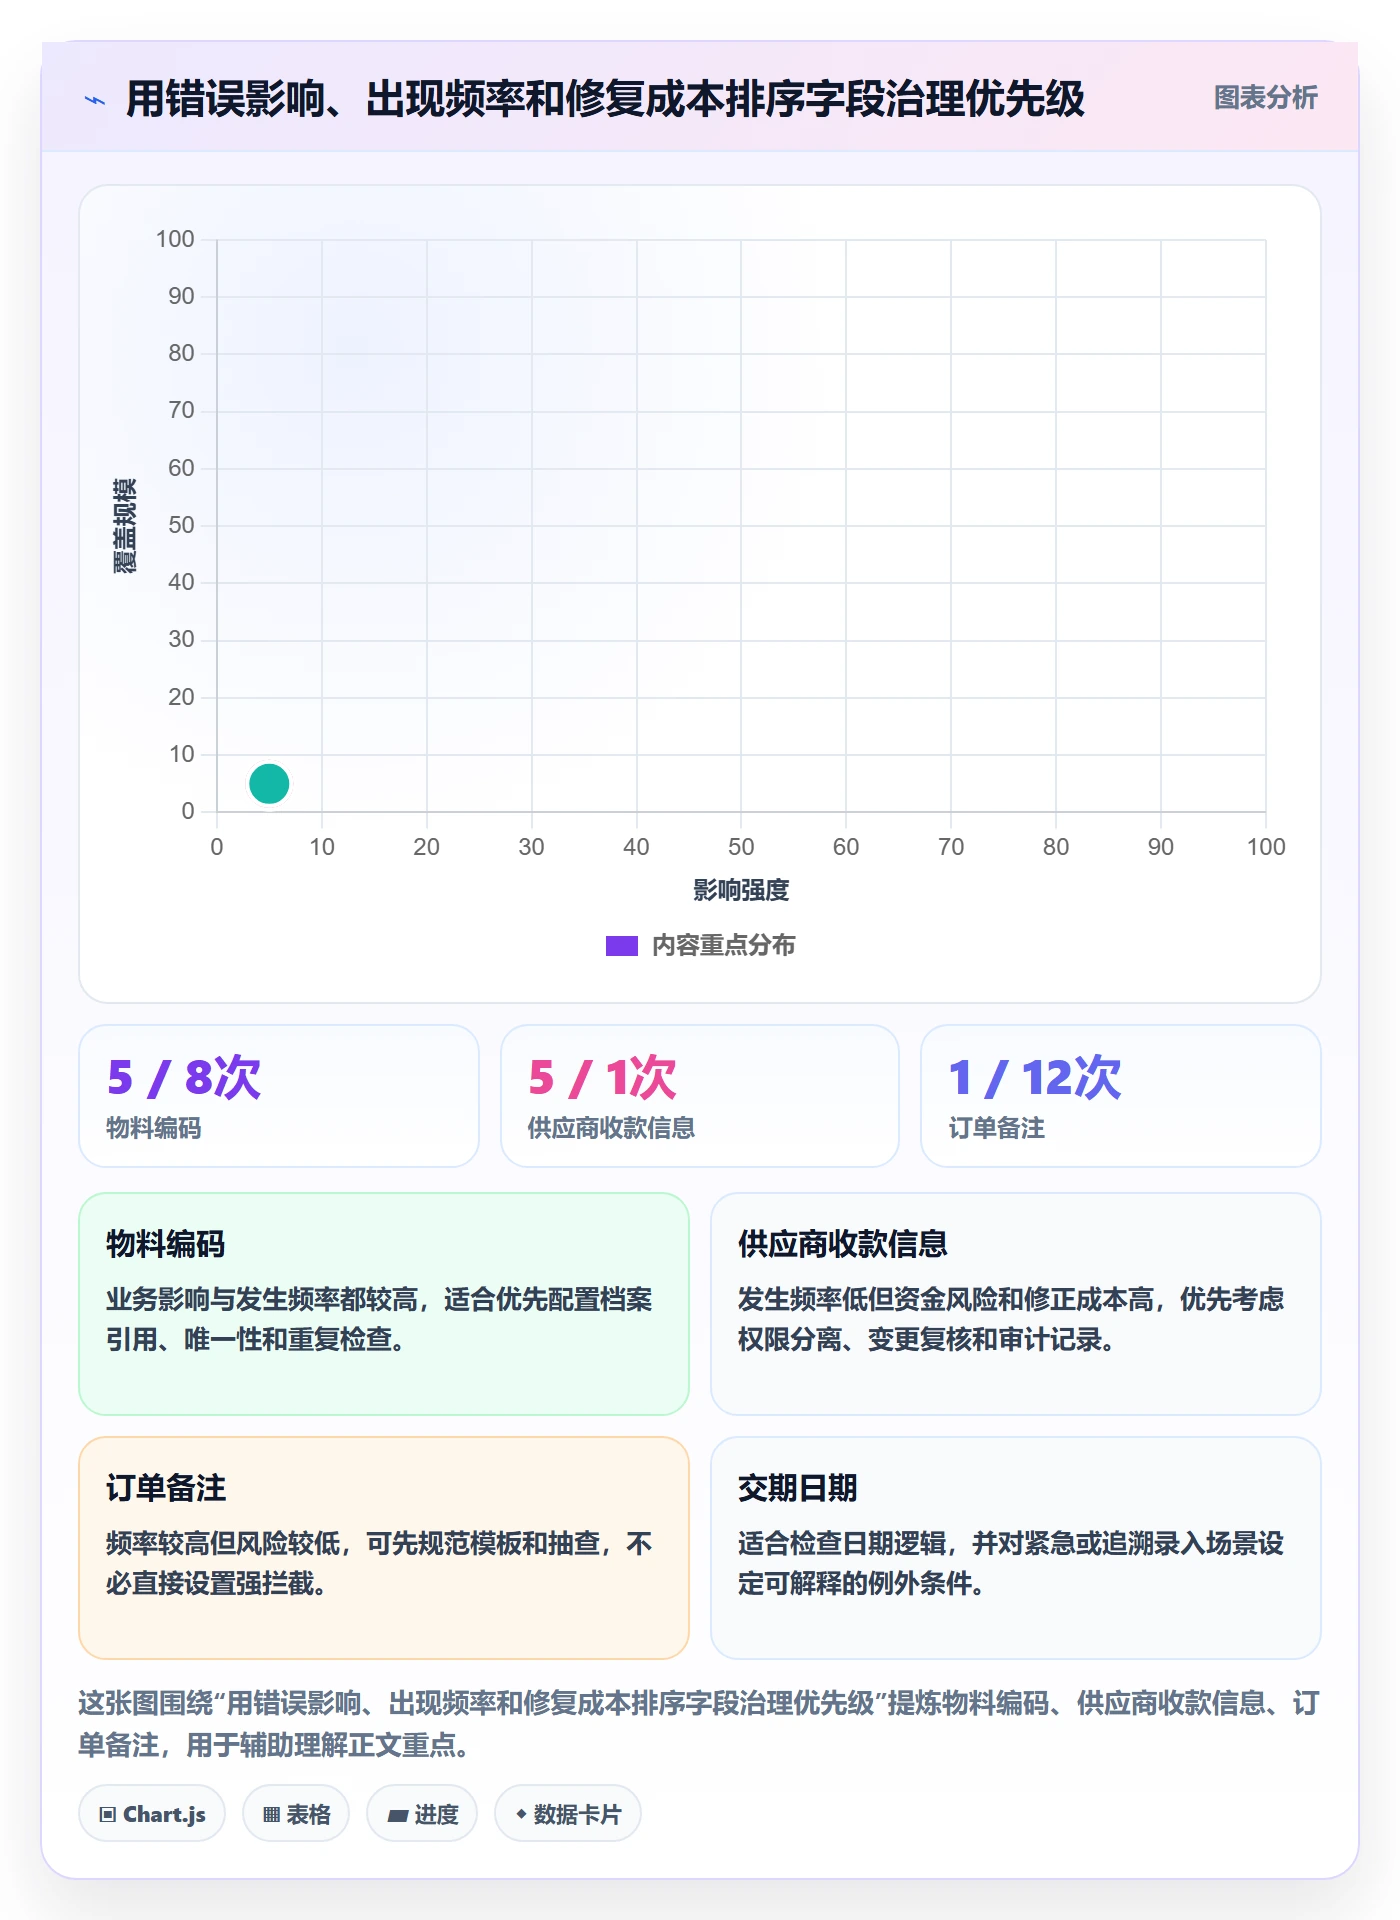1400x1920 pixels.
Task: Click the 数据卡片 tag chip
Action: click(x=568, y=1814)
